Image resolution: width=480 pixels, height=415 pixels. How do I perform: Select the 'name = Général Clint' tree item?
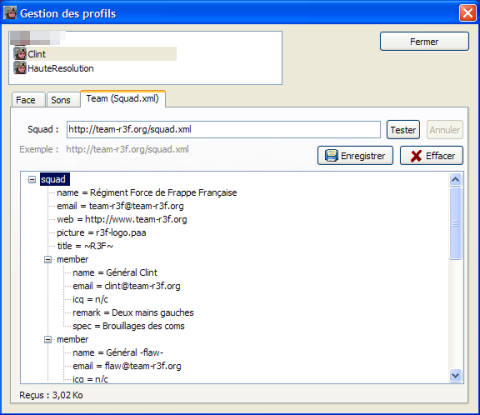click(x=115, y=273)
